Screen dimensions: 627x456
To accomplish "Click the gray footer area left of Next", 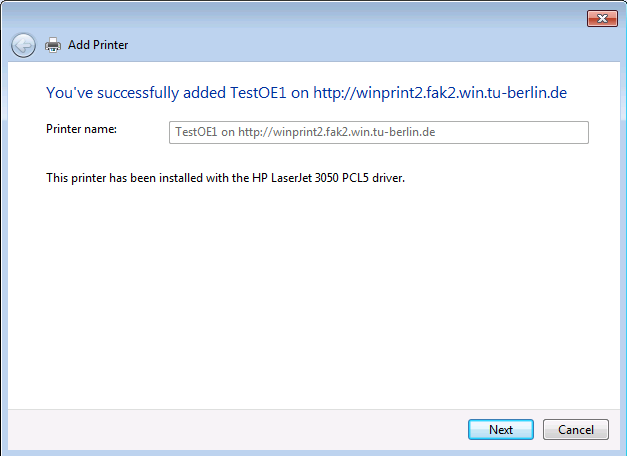I will (x=230, y=430).
